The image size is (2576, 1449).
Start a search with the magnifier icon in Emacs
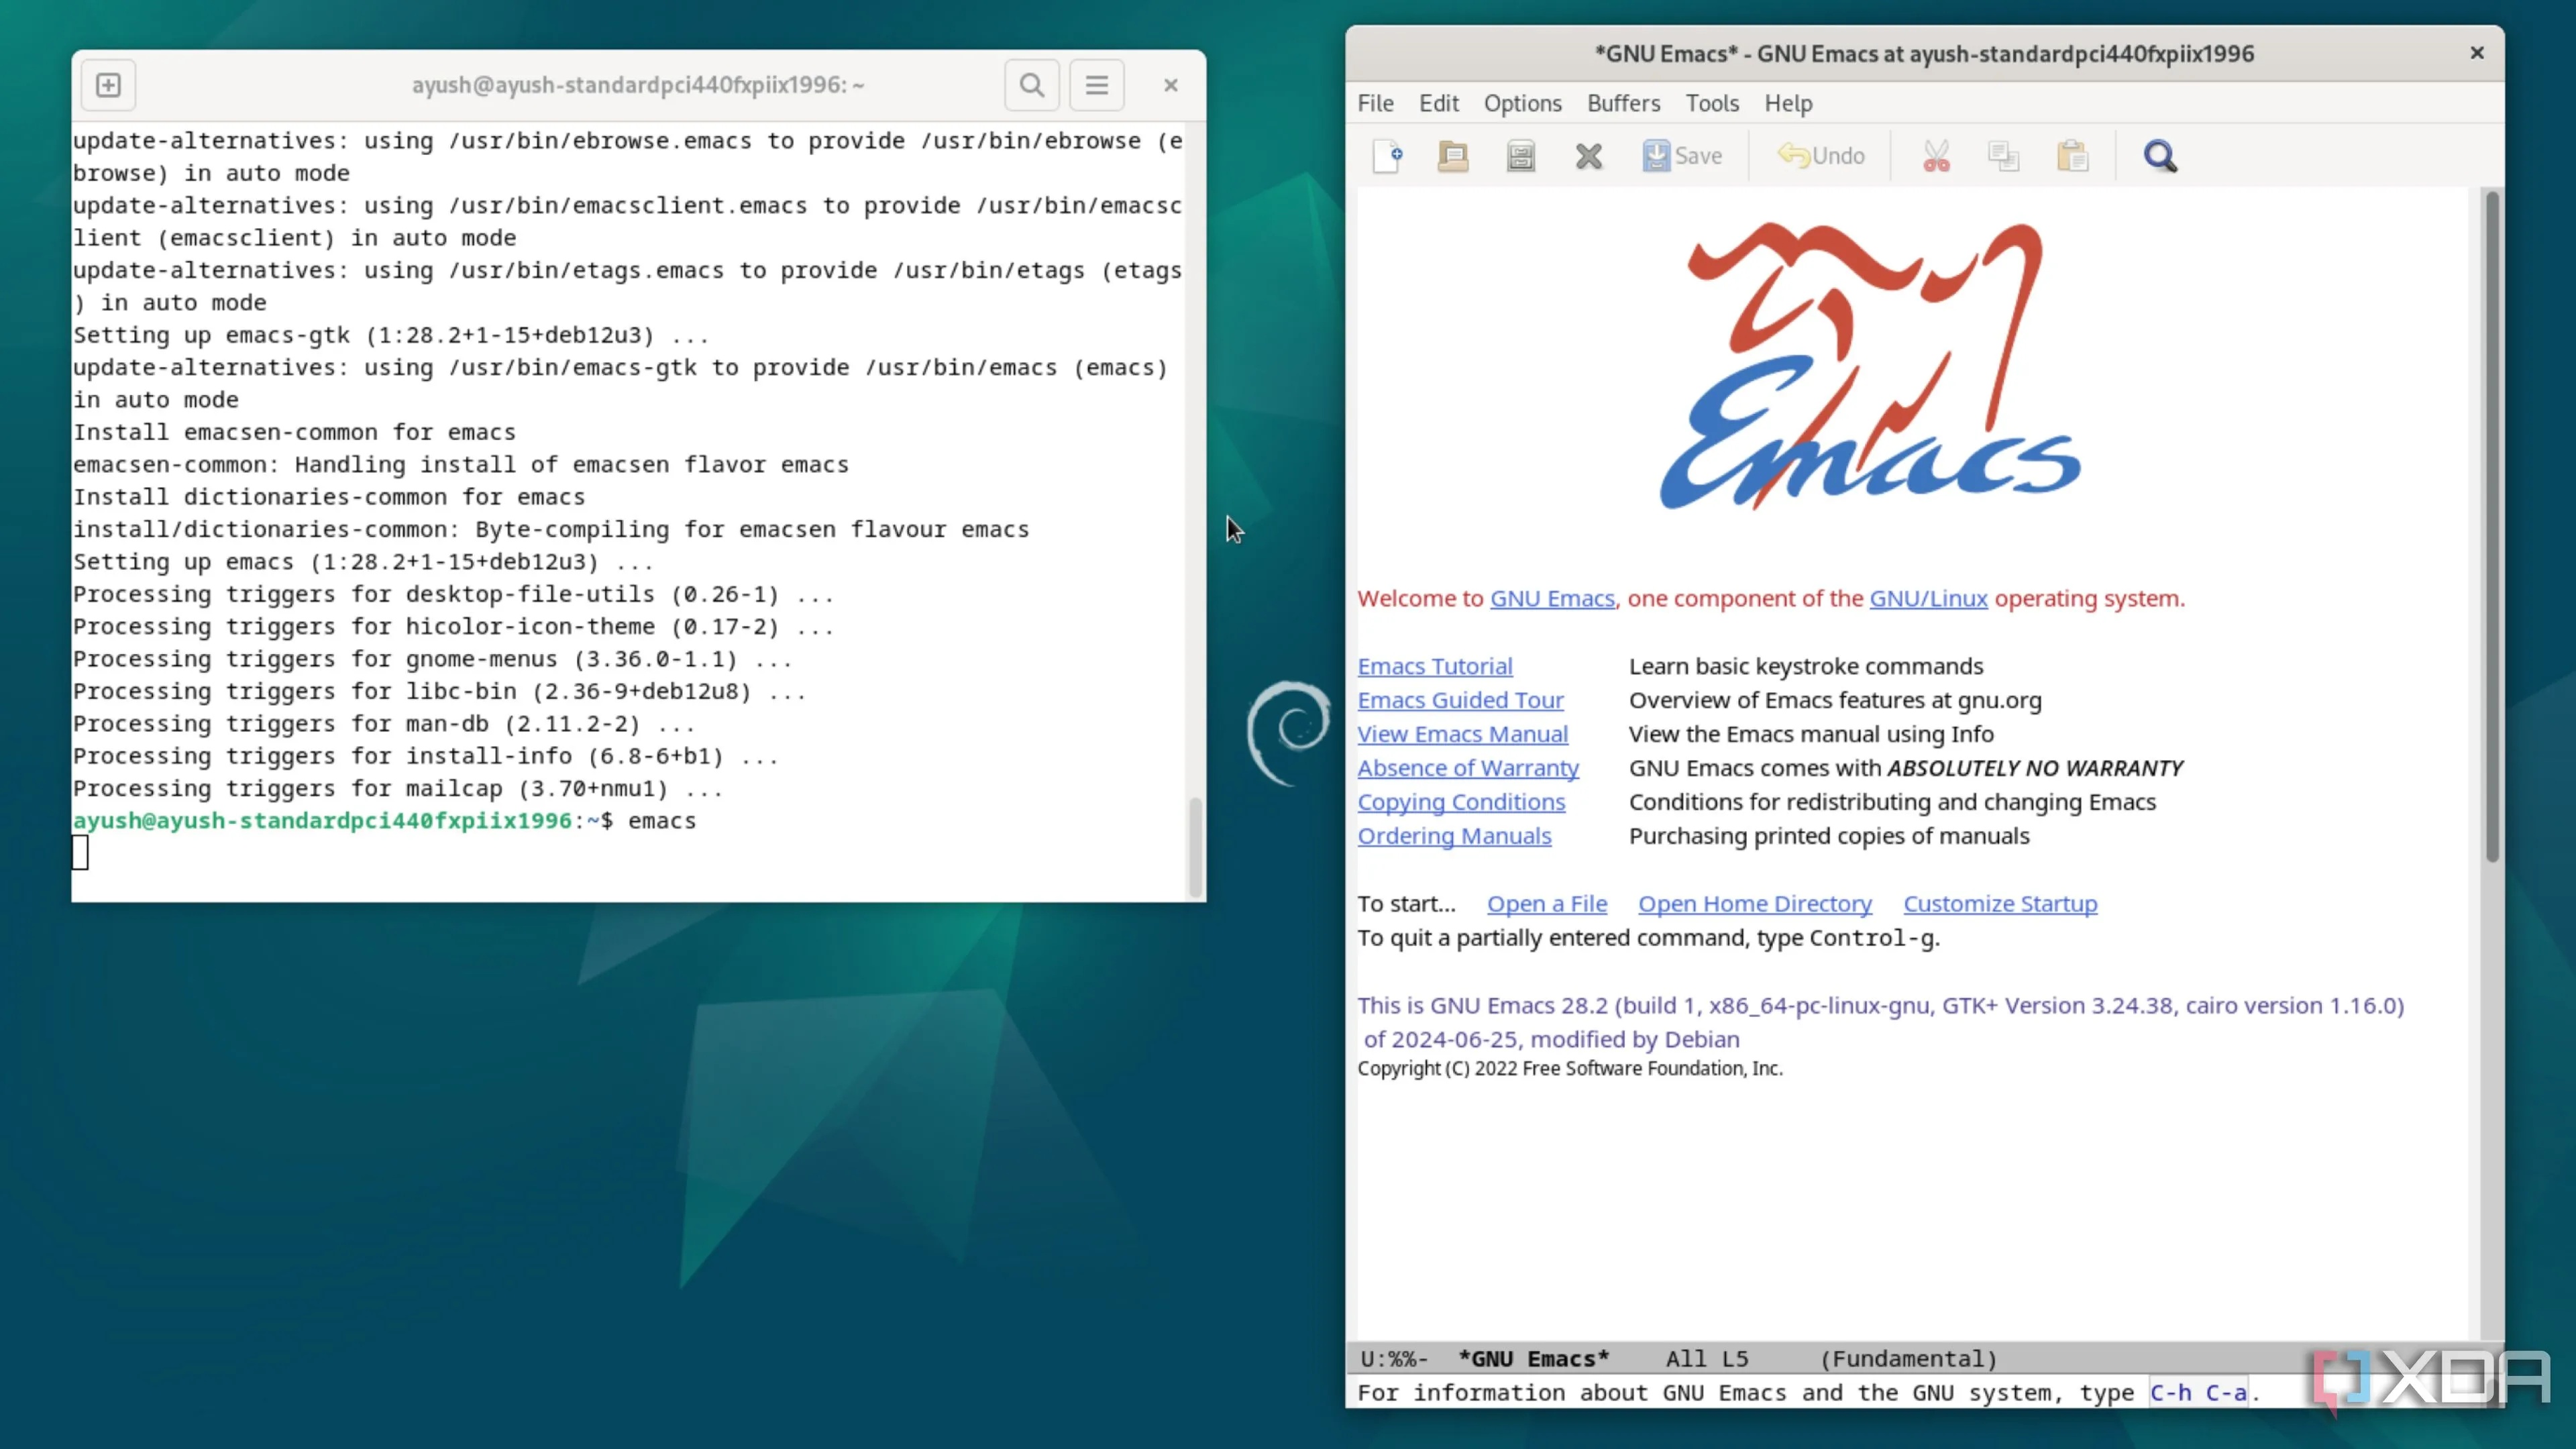[2160, 156]
